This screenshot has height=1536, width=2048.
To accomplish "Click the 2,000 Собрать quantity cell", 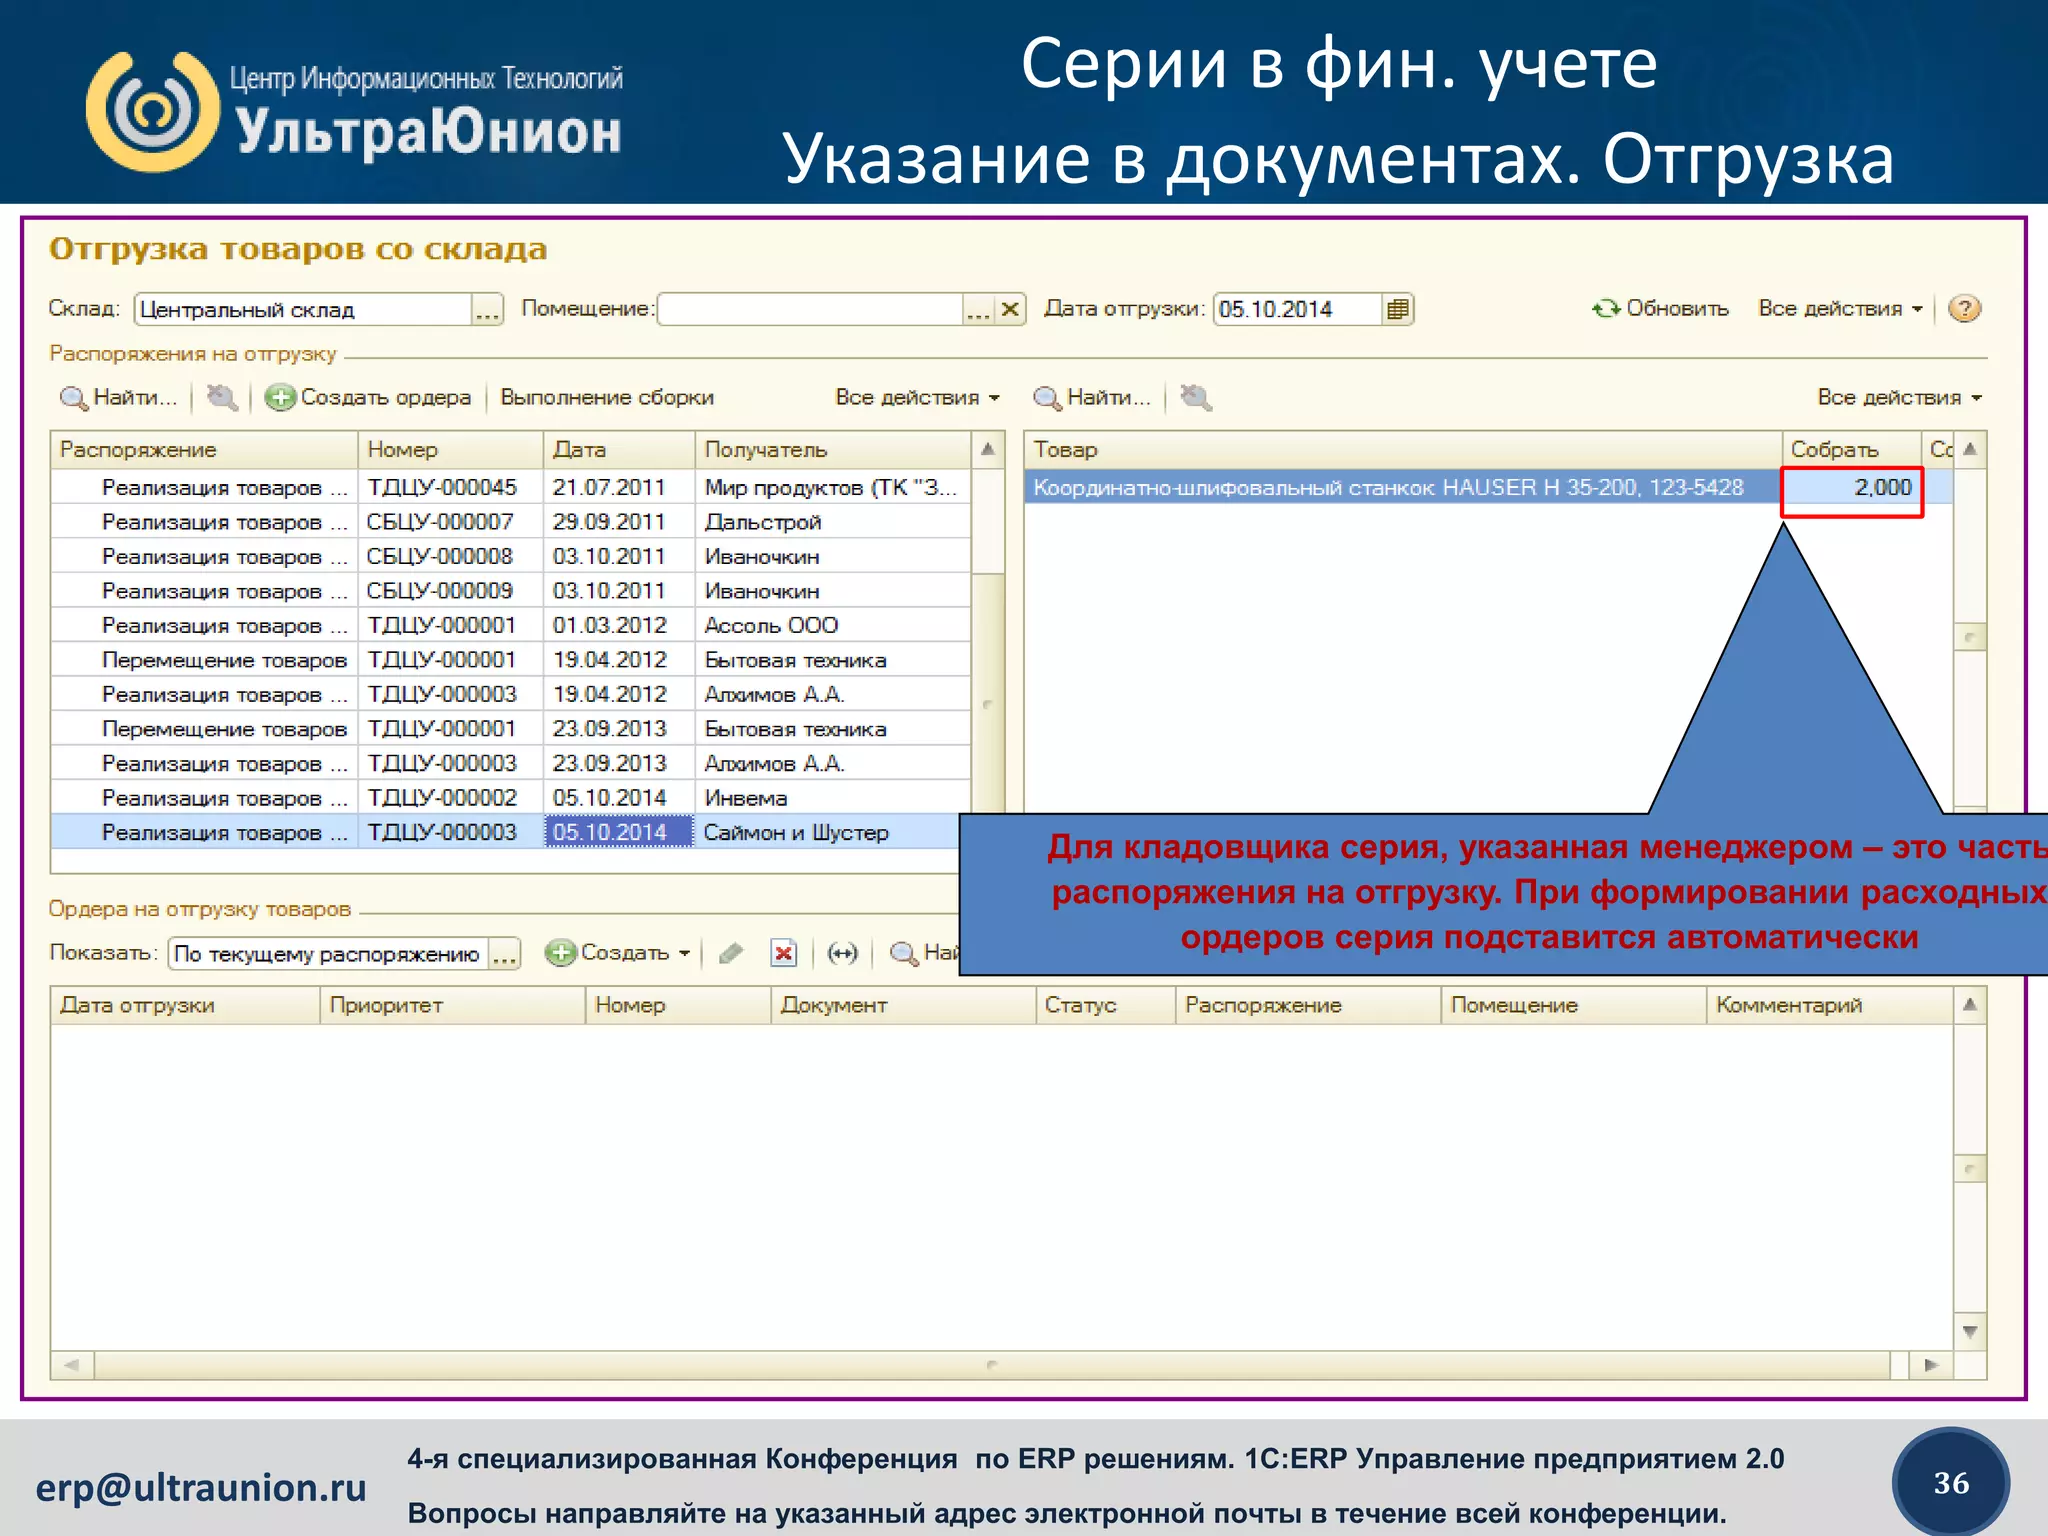I will coord(1852,490).
